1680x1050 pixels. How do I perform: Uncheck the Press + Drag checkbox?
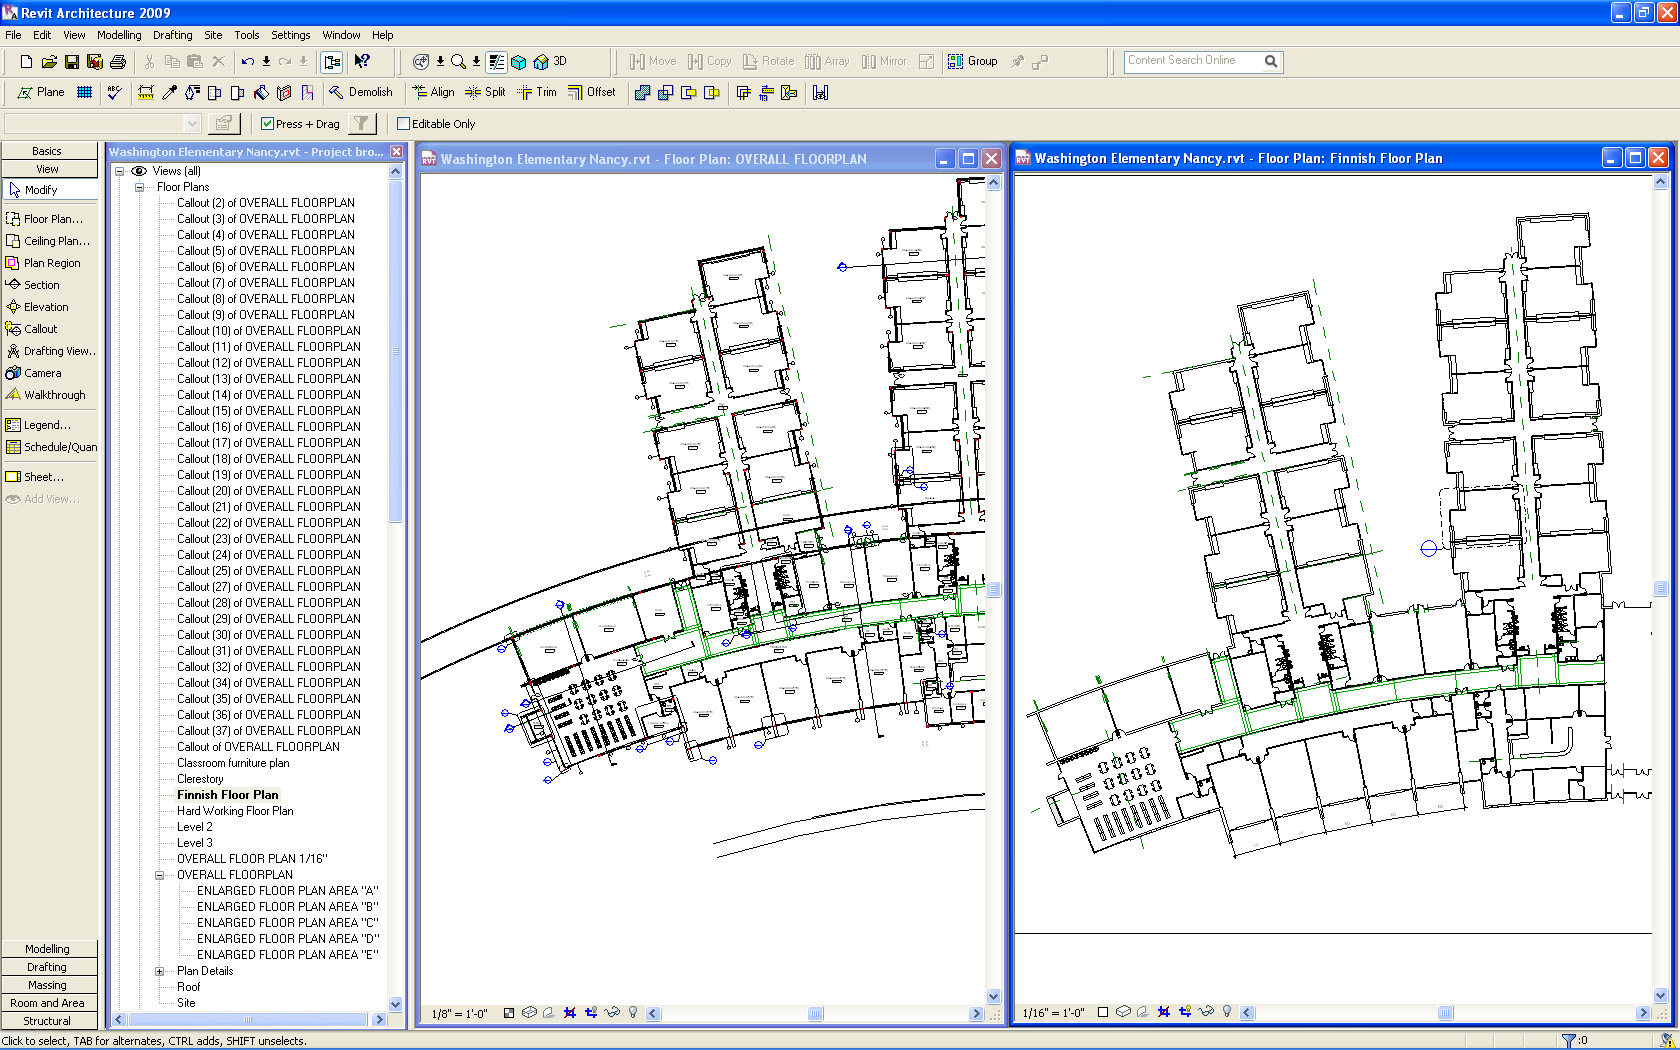(x=267, y=124)
